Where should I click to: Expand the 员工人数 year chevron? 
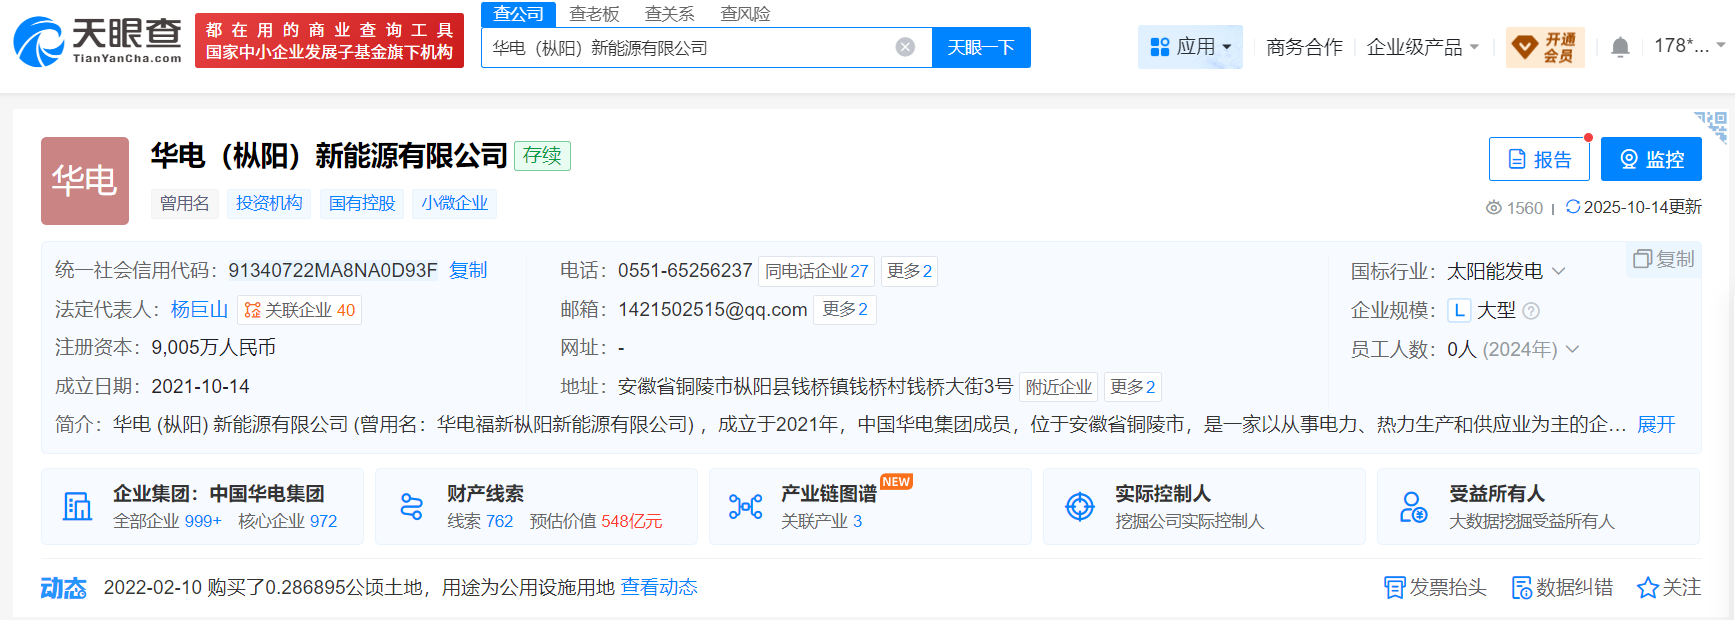tap(1572, 349)
